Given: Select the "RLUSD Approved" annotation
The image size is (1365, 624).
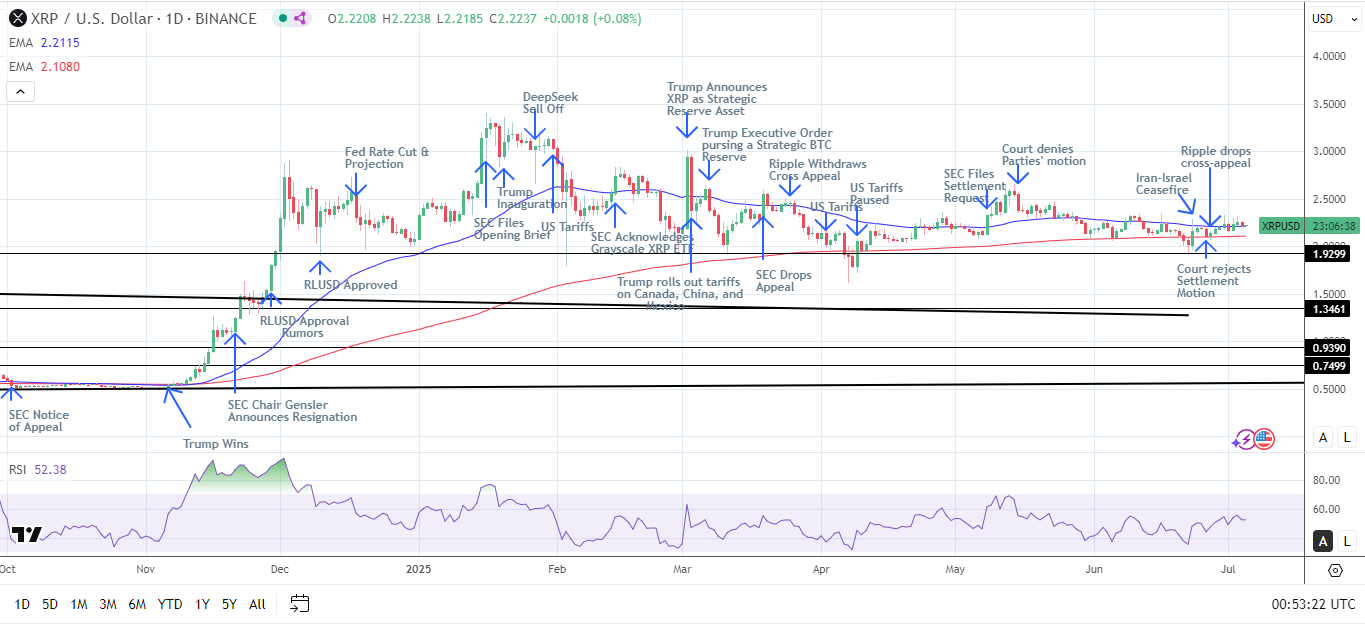Looking at the screenshot, I should pos(350,285).
